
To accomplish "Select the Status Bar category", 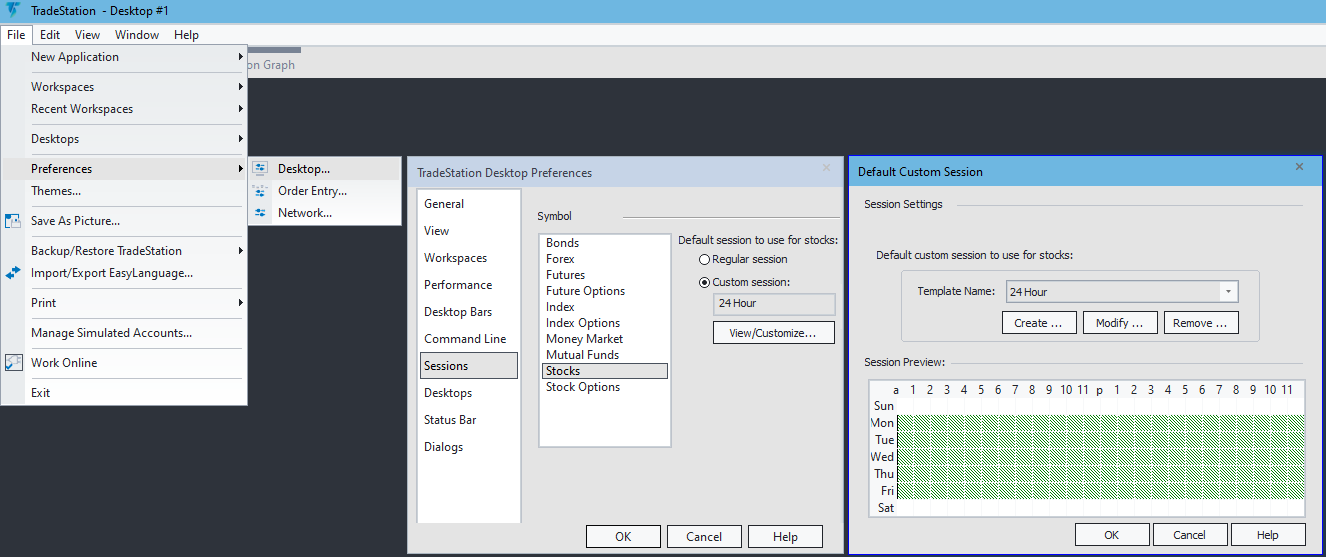I will (469, 420).
